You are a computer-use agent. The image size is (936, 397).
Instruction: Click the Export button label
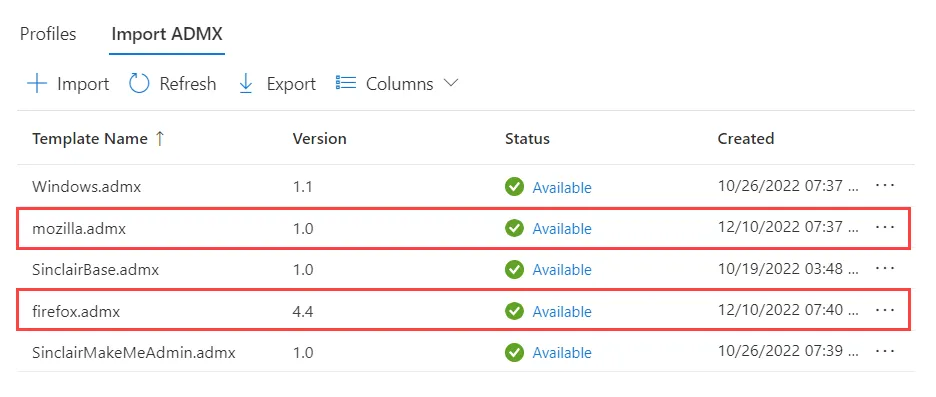point(291,84)
